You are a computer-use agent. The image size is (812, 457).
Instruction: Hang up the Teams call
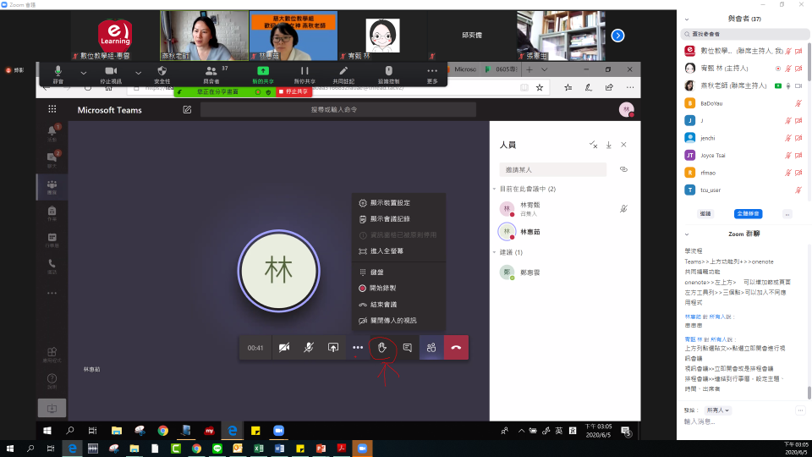[x=456, y=347]
